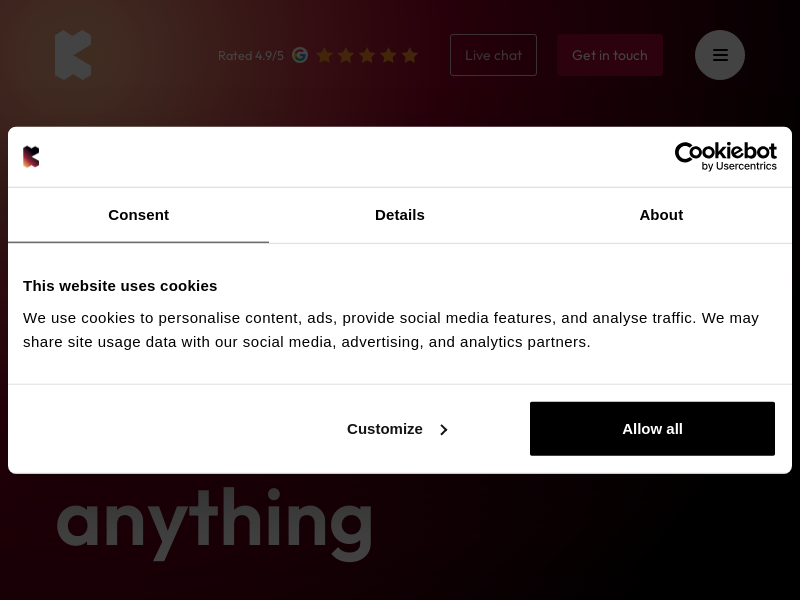Accept cookies with Allow all

(652, 429)
